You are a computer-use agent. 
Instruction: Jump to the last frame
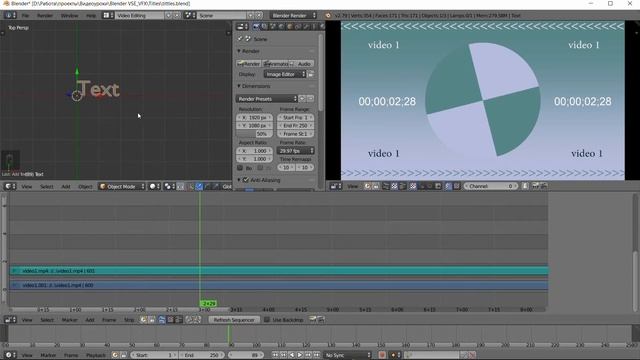pos(317,355)
